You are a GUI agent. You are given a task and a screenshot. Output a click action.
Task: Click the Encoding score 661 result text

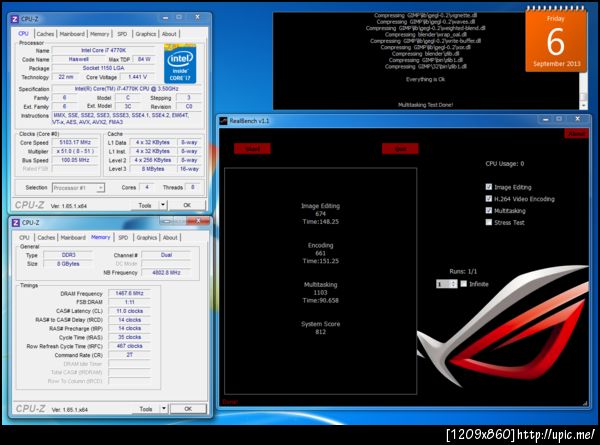pos(320,253)
